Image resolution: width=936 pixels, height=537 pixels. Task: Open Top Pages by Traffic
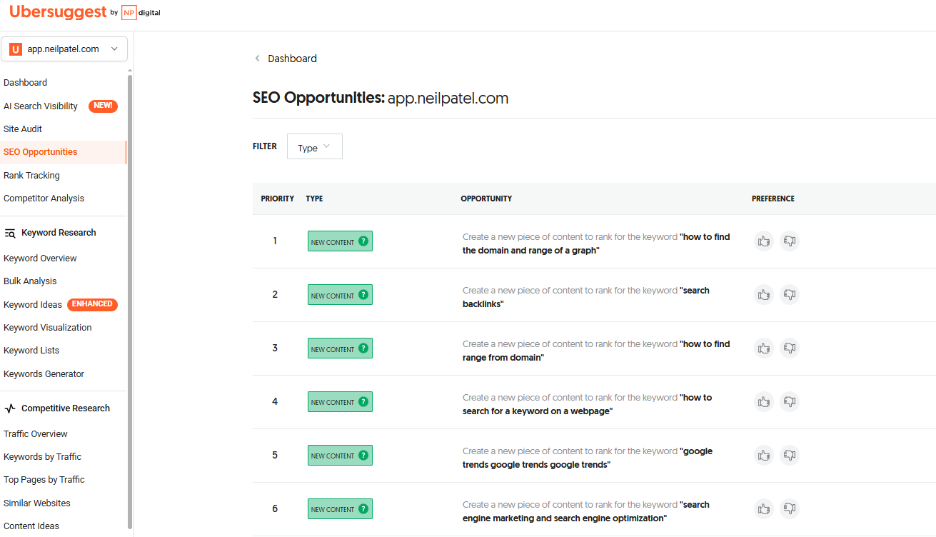(x=44, y=480)
